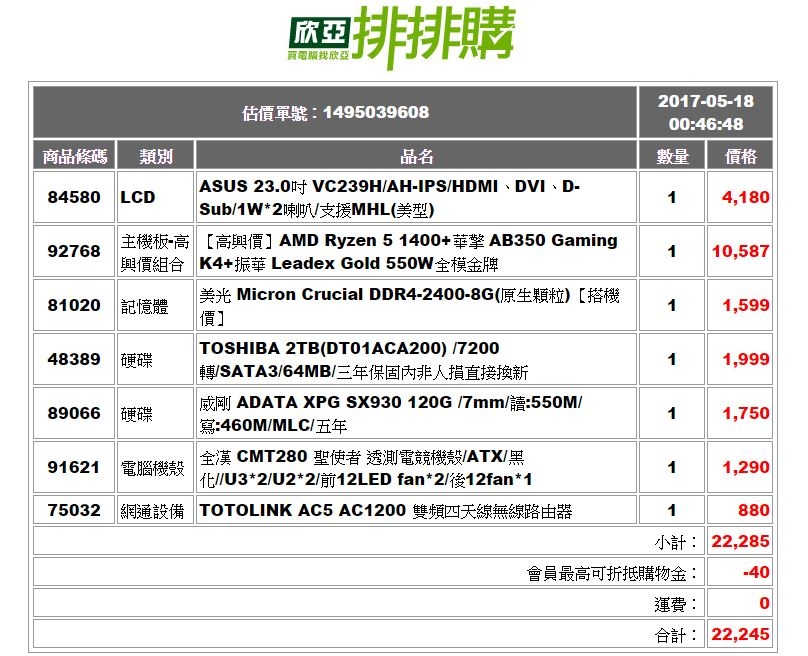Click the price 1,599

click(x=746, y=306)
